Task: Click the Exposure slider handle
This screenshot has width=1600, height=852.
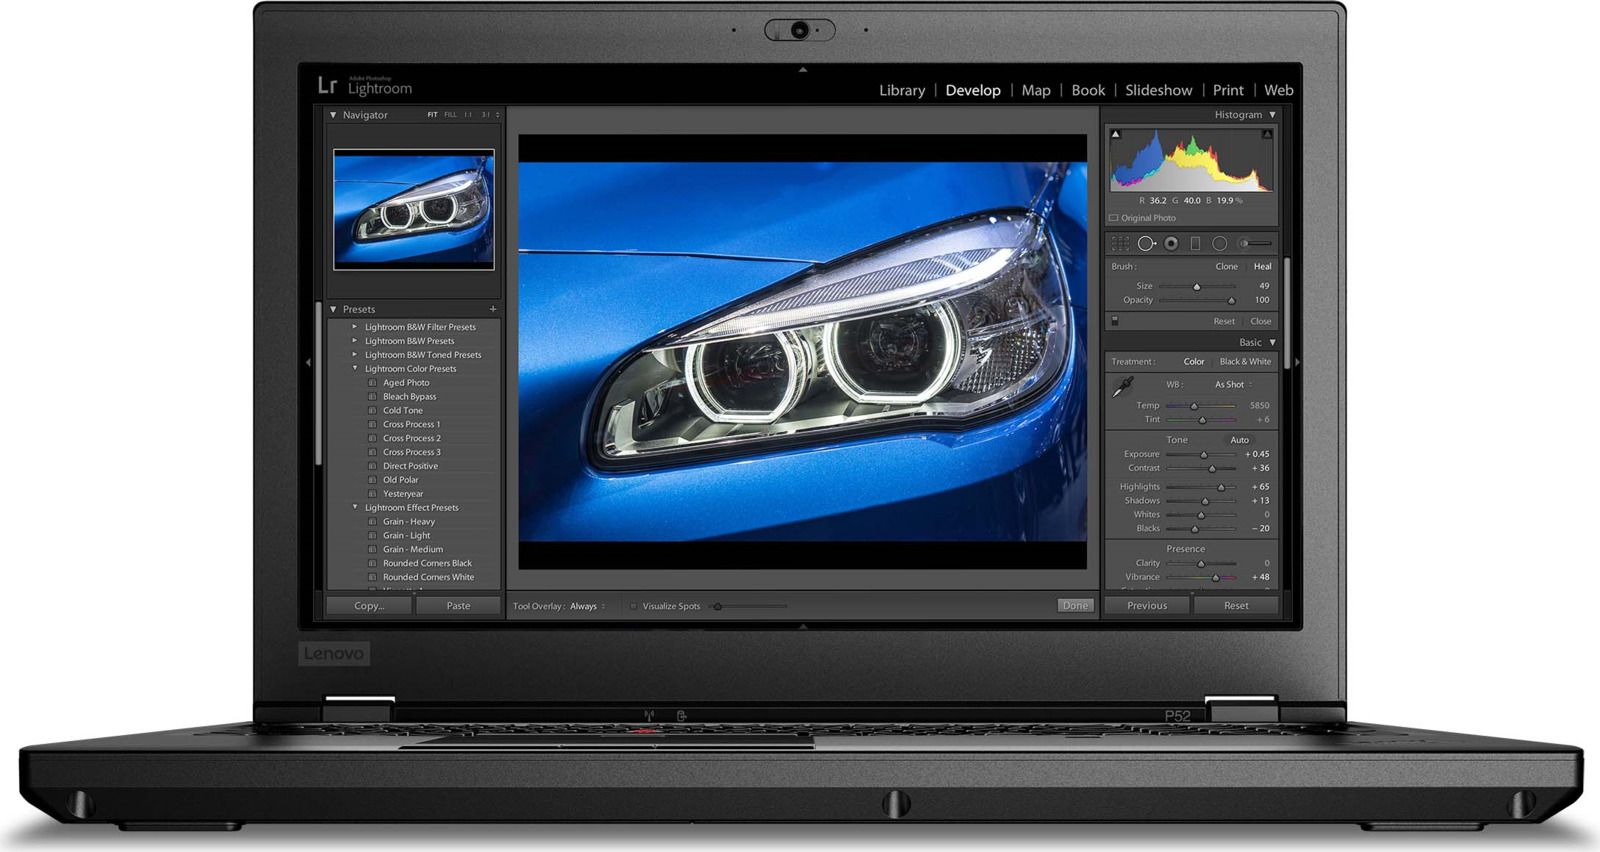Action: click(x=1204, y=455)
